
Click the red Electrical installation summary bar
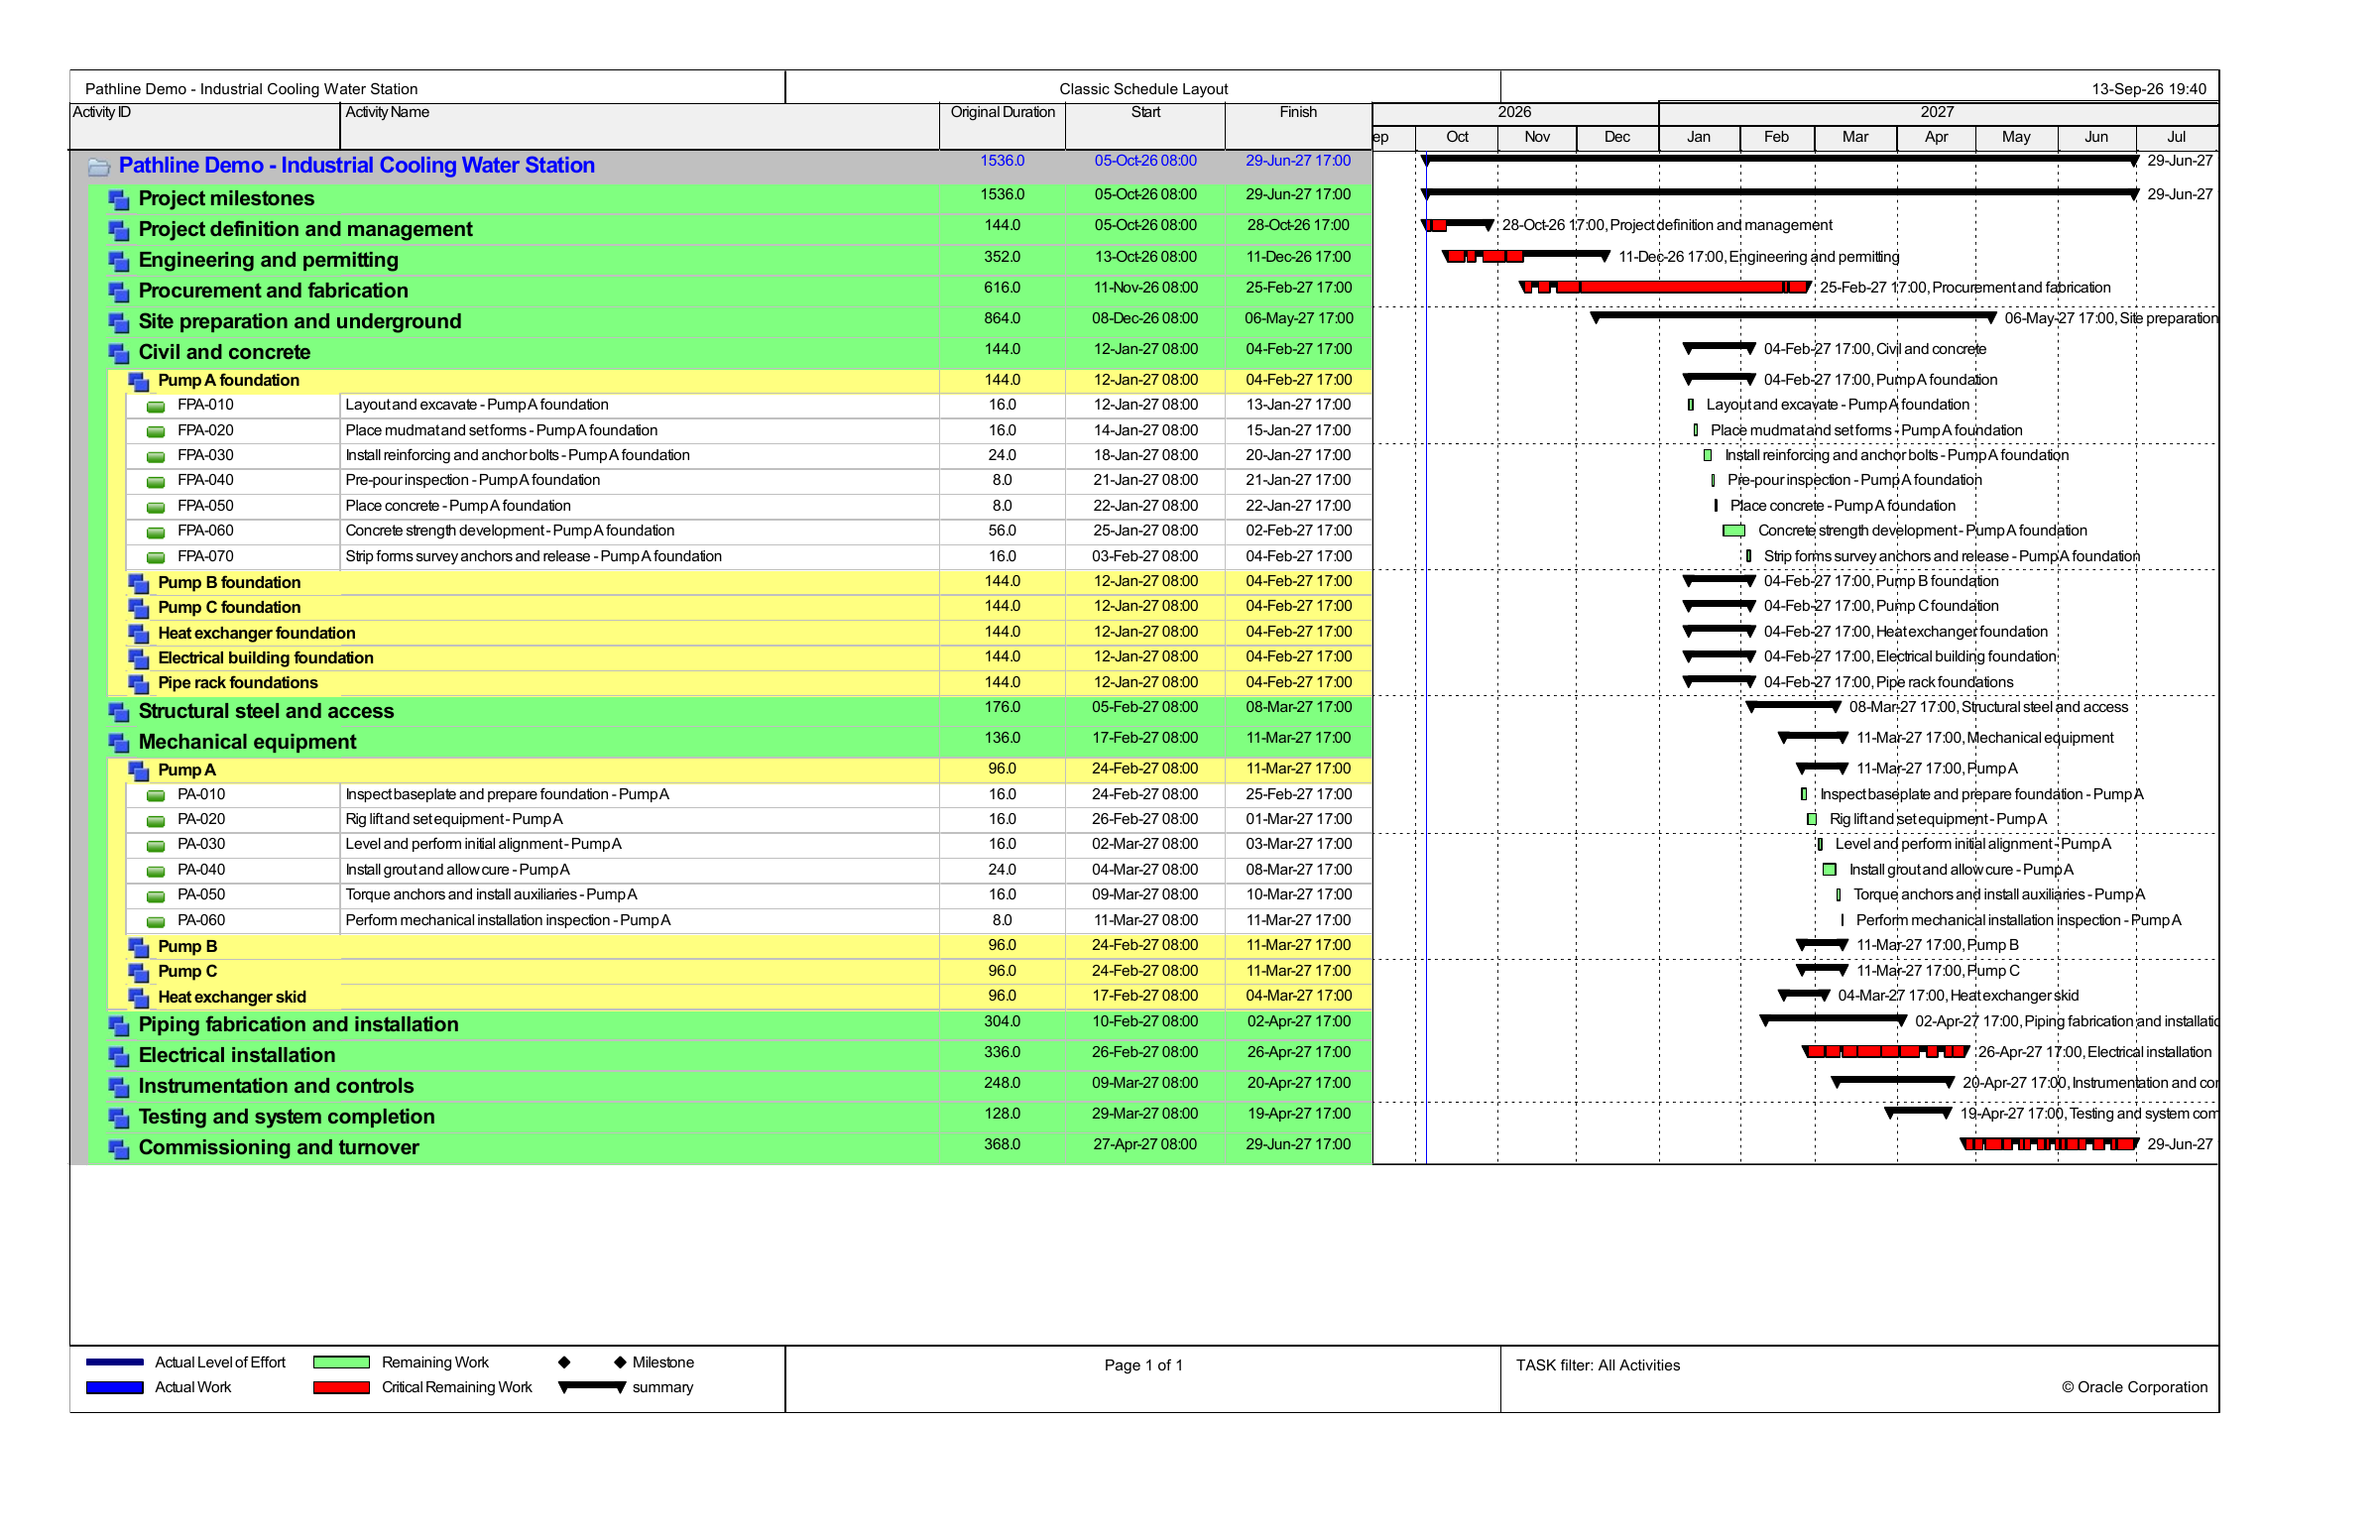click(1886, 1053)
